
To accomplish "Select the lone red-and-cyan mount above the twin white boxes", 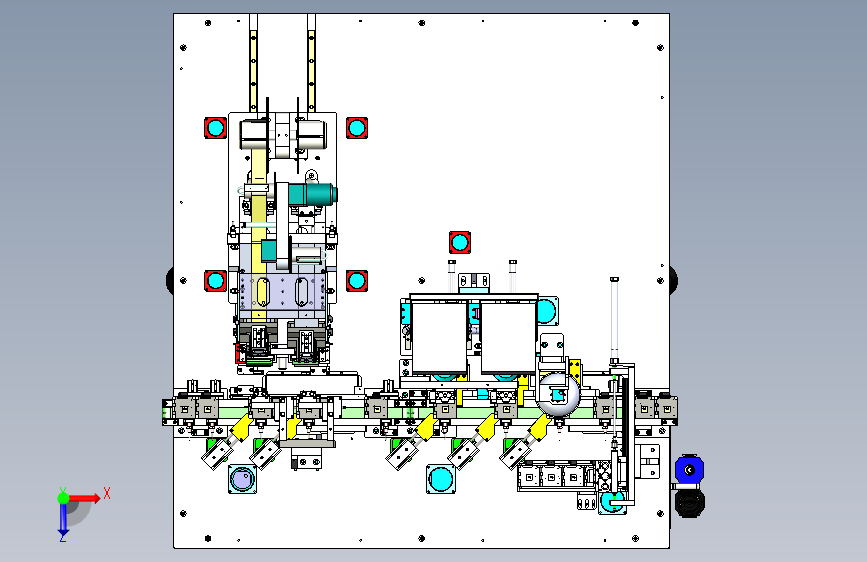I will click(x=459, y=242).
